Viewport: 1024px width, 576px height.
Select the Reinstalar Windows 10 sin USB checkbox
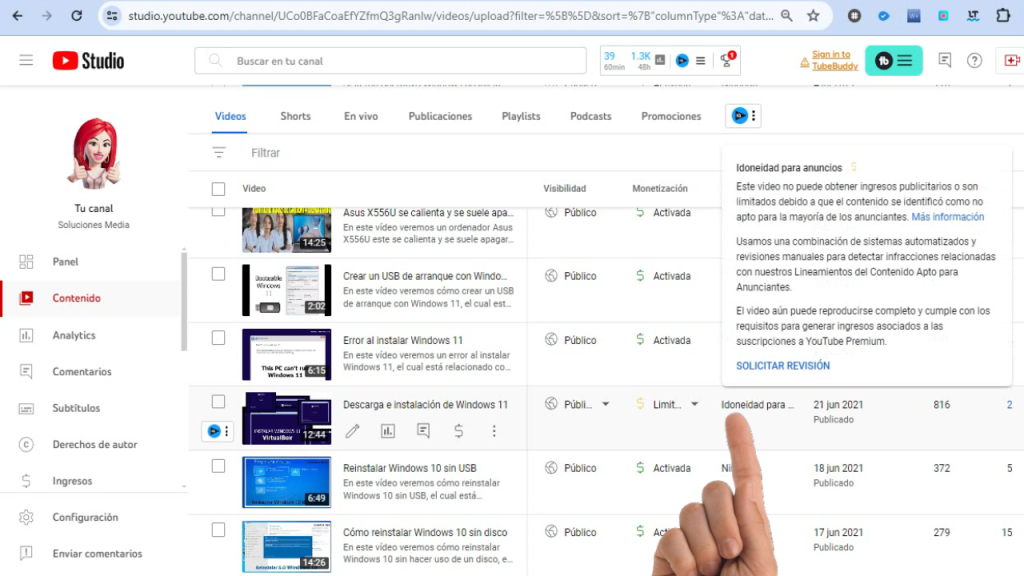pos(219,466)
